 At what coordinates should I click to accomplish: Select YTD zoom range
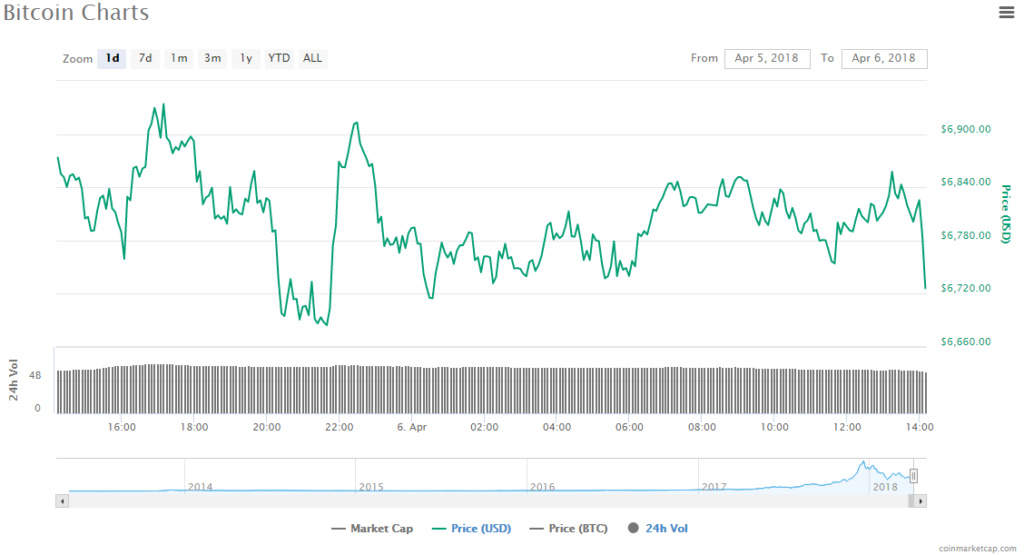(279, 58)
